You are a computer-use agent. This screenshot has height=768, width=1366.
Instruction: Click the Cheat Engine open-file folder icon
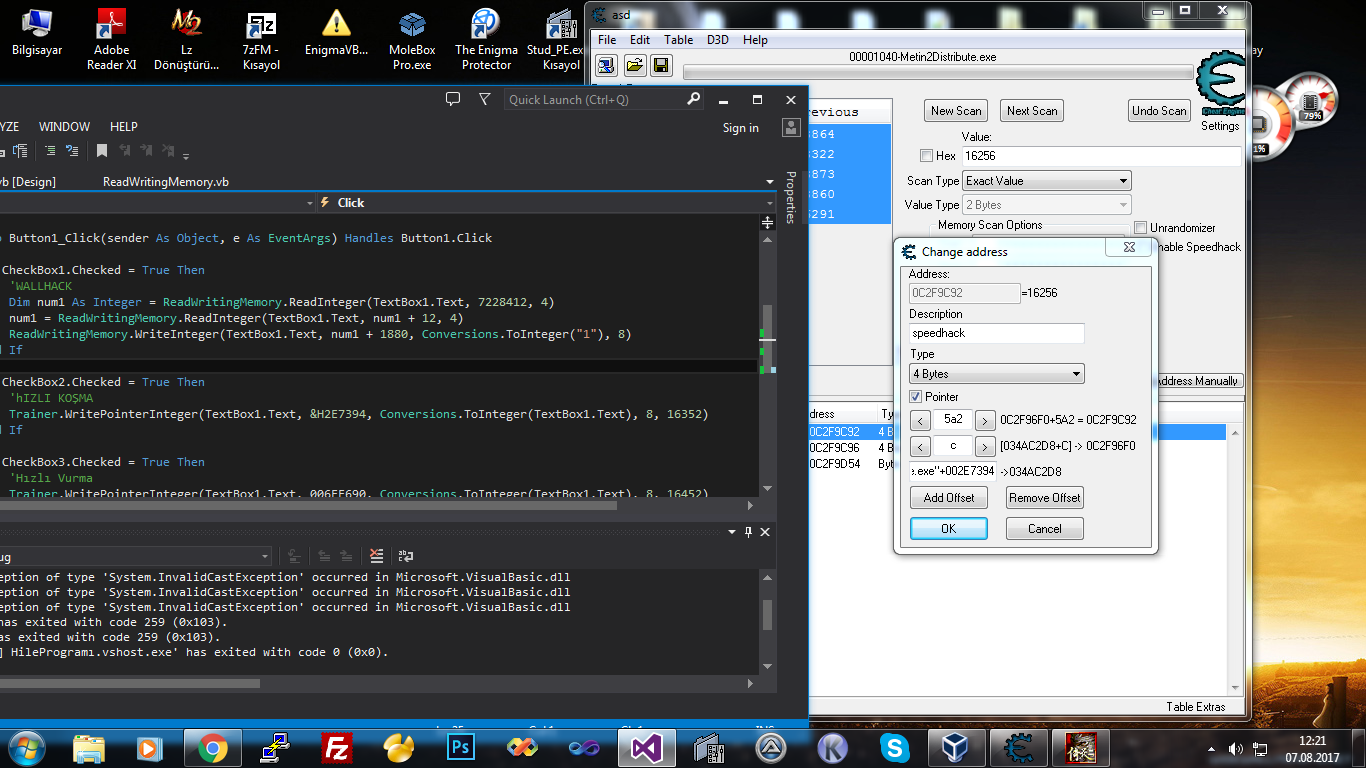click(634, 66)
